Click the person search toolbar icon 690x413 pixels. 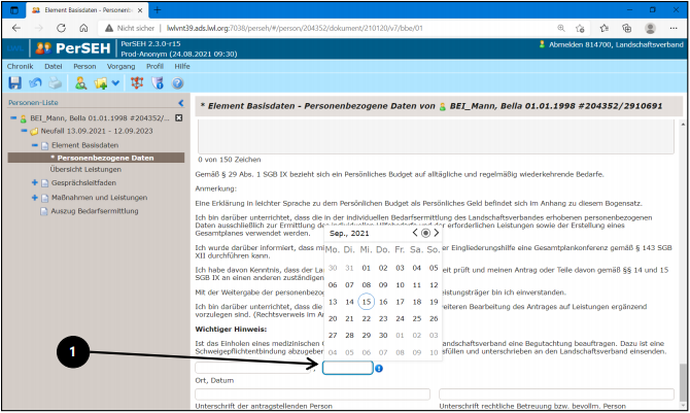pos(81,83)
